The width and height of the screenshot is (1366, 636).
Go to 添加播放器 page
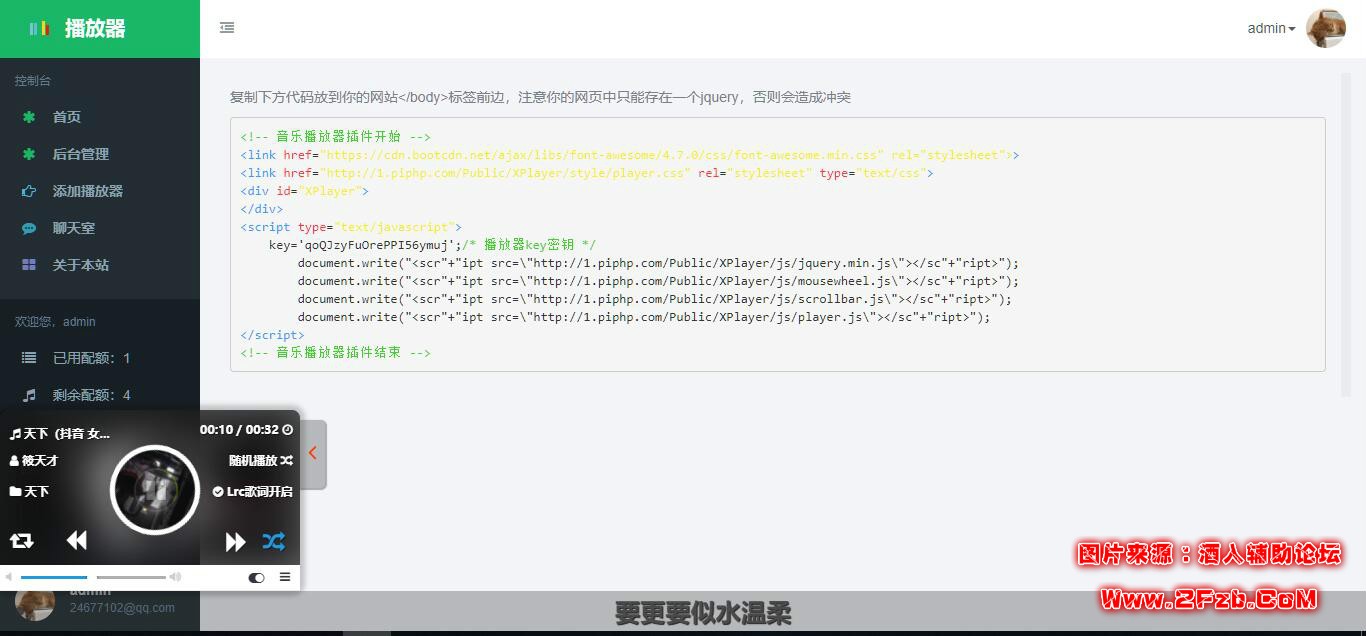coord(87,191)
